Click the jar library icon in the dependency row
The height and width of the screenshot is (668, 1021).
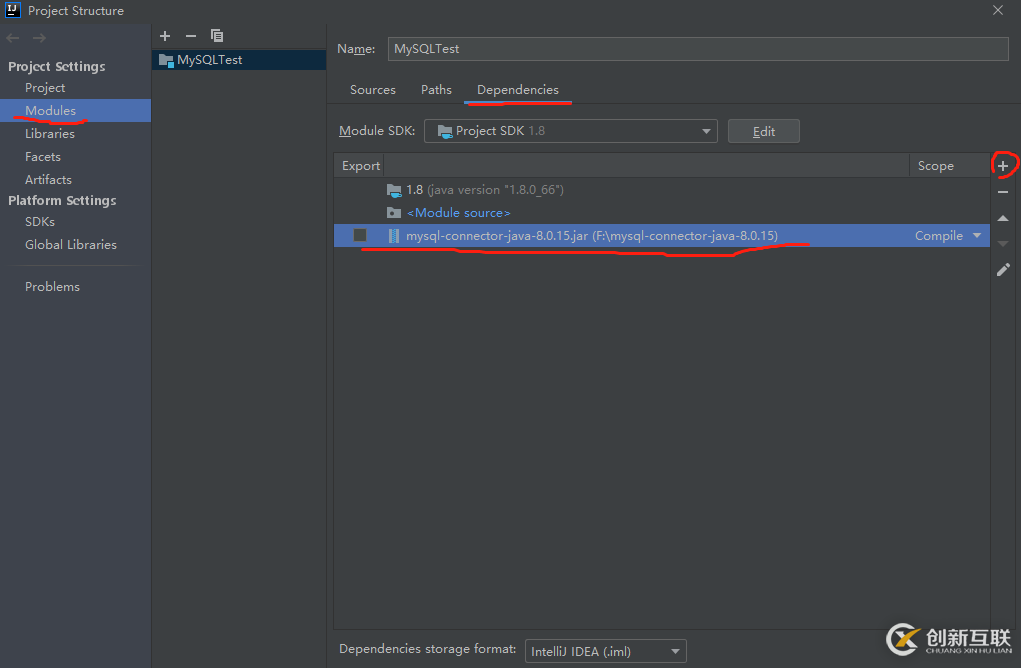[x=393, y=236]
